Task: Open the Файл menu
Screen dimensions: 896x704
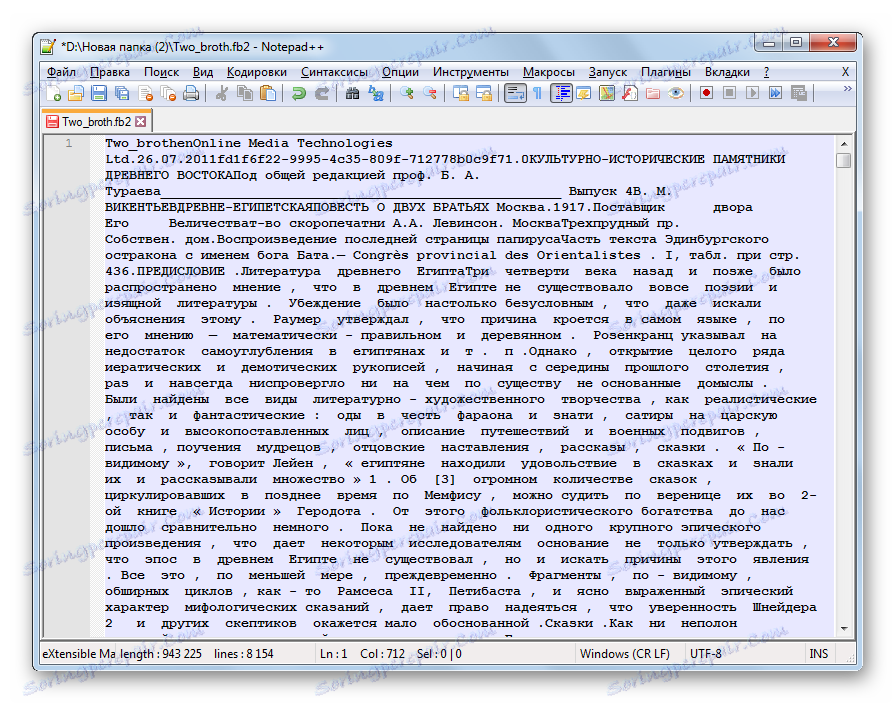Action: pyautogui.click(x=61, y=72)
